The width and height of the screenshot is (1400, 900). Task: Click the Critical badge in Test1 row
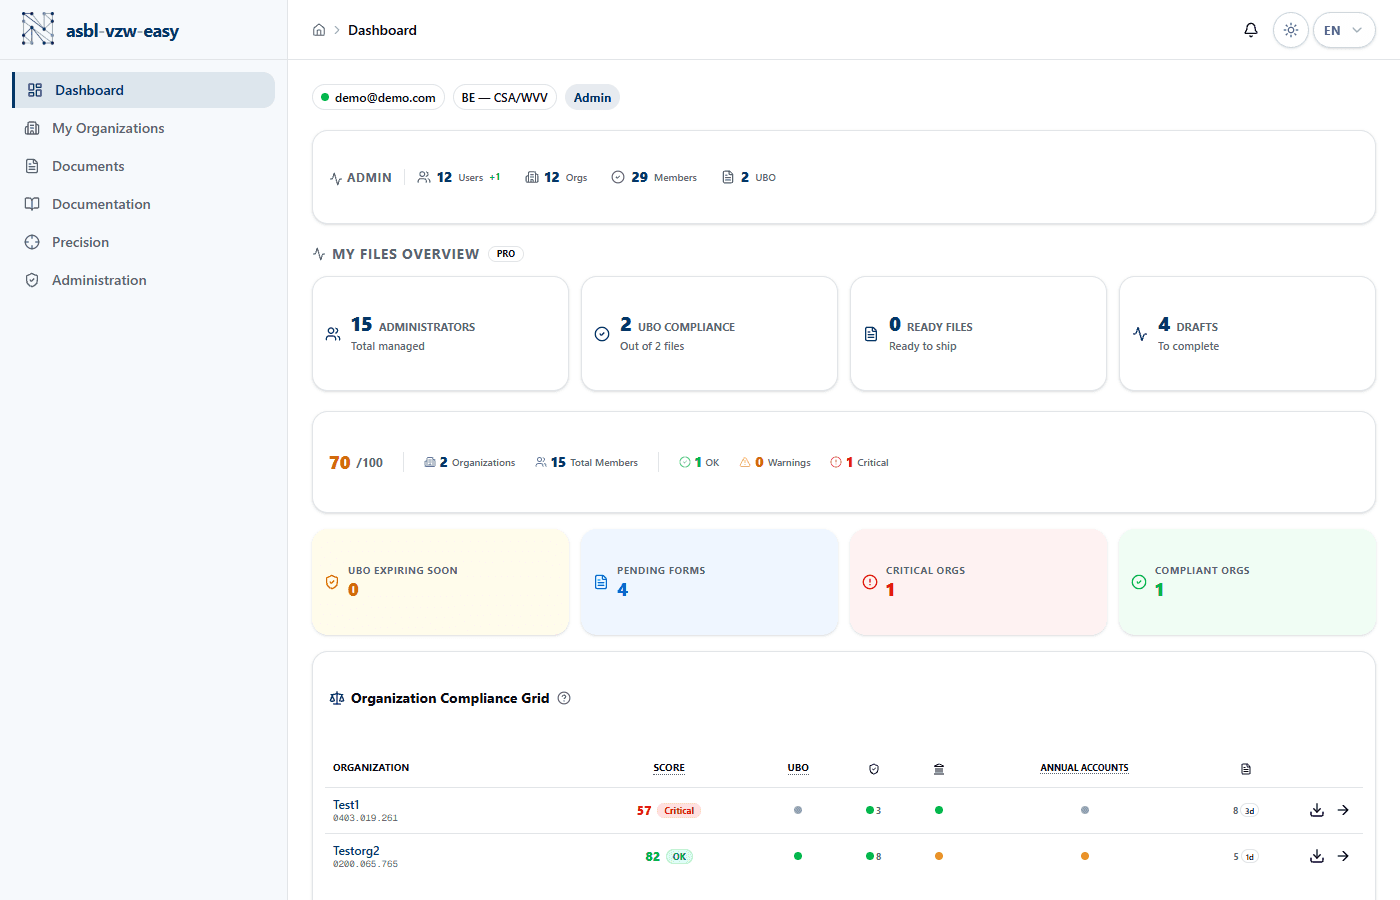tap(679, 811)
